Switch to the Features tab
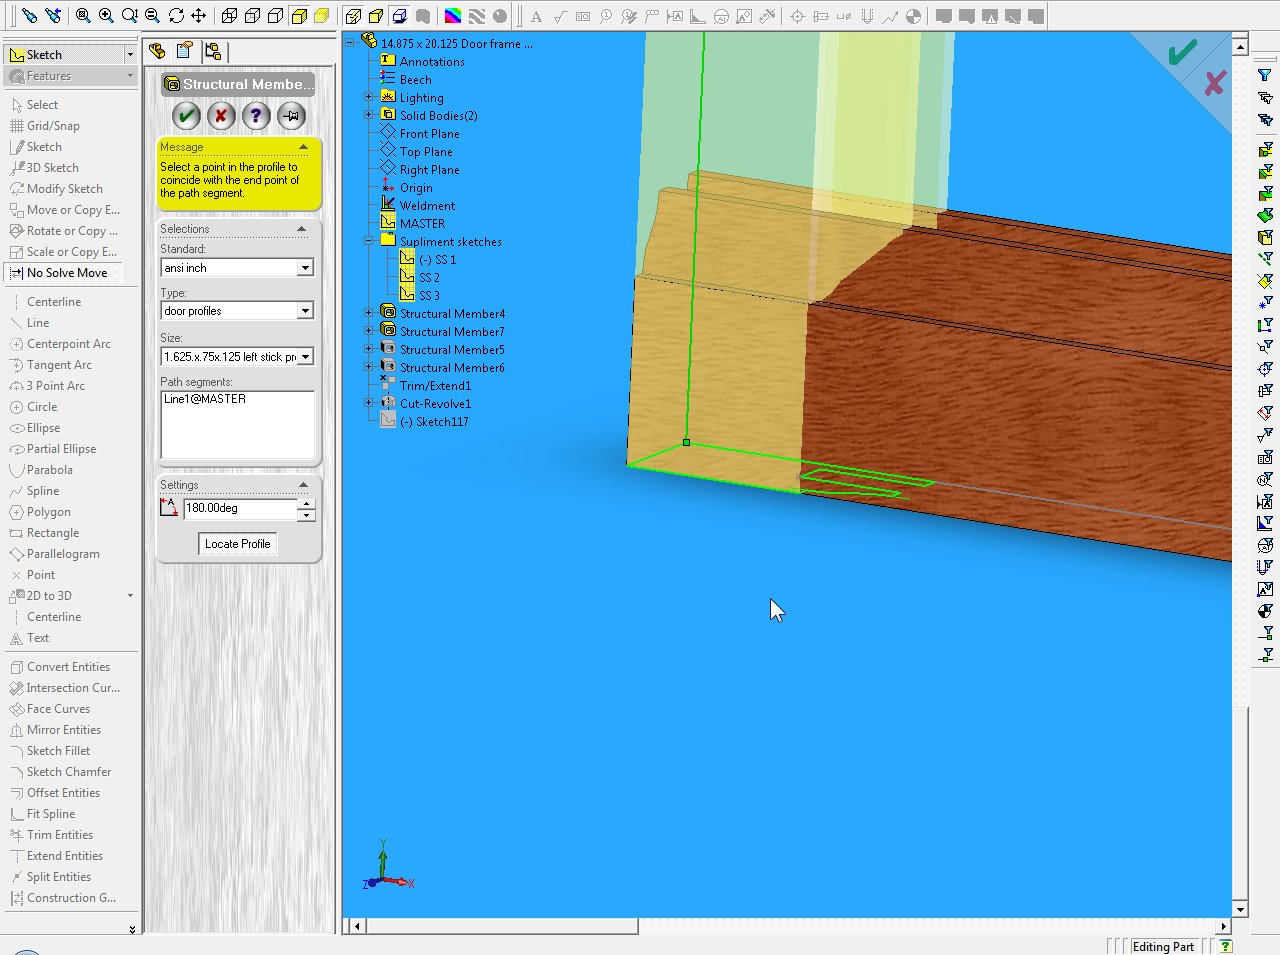 [x=49, y=76]
